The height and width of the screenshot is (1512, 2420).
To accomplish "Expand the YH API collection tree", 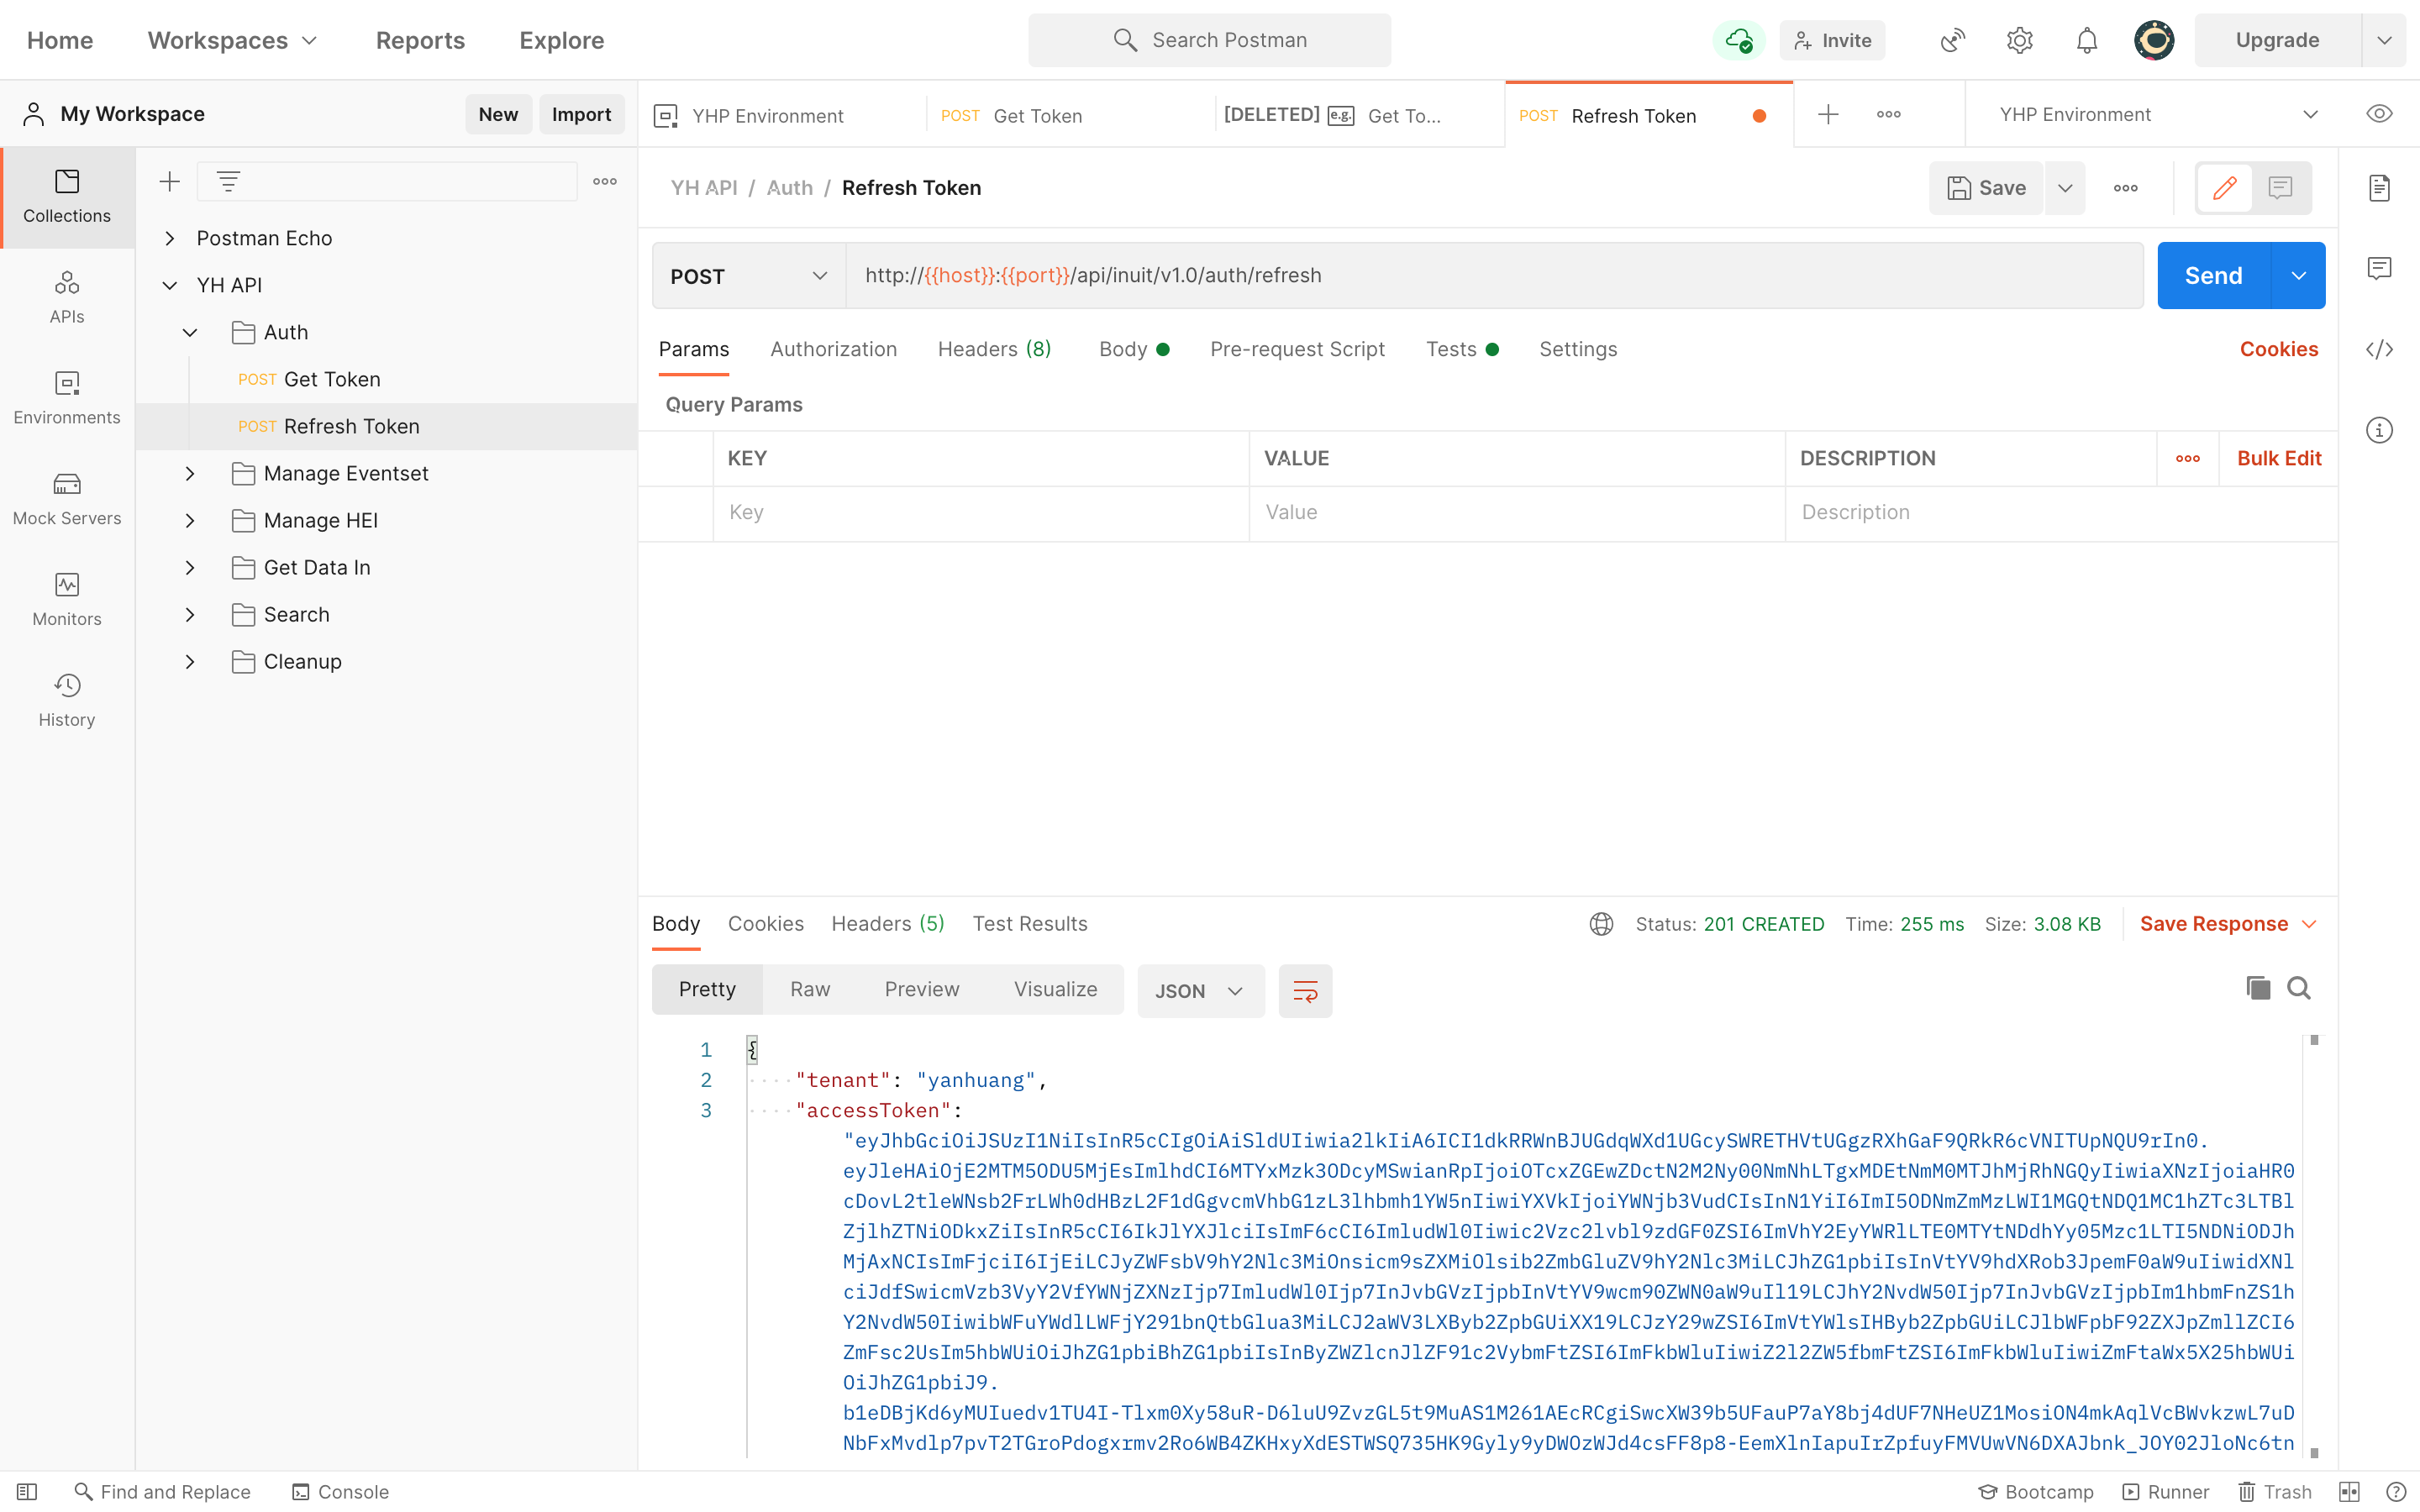I will pos(167,284).
